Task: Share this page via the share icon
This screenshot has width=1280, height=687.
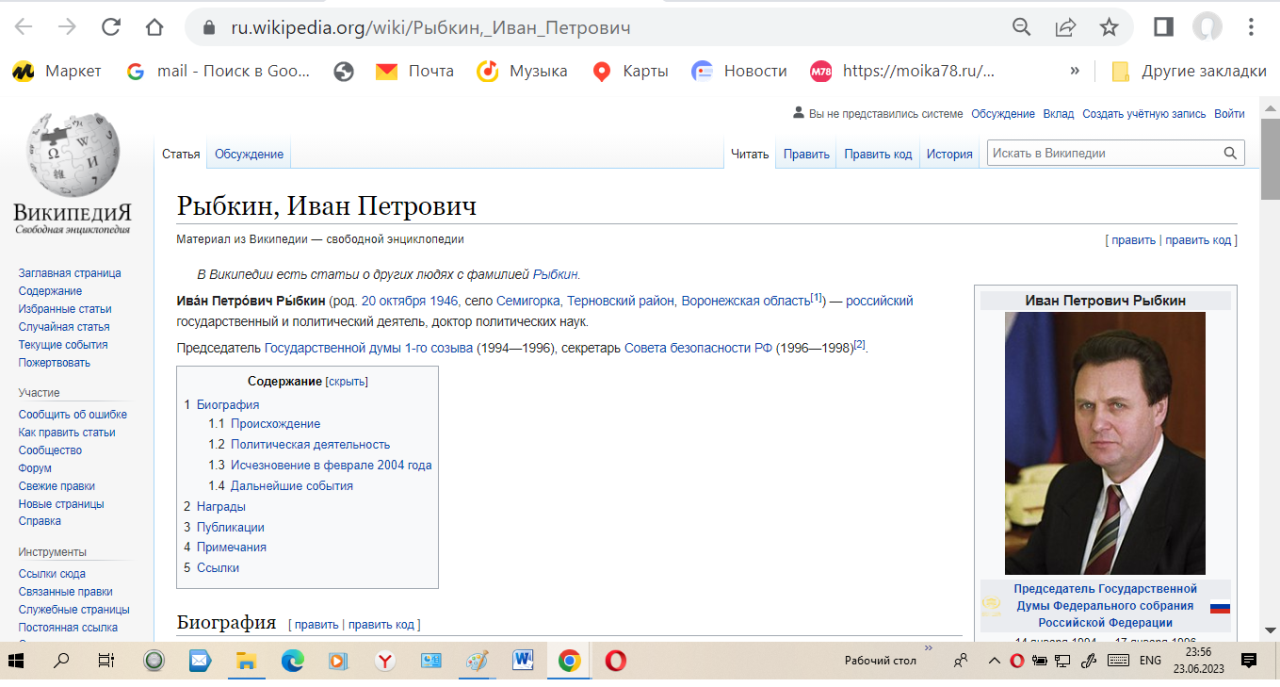Action: coord(1065,27)
